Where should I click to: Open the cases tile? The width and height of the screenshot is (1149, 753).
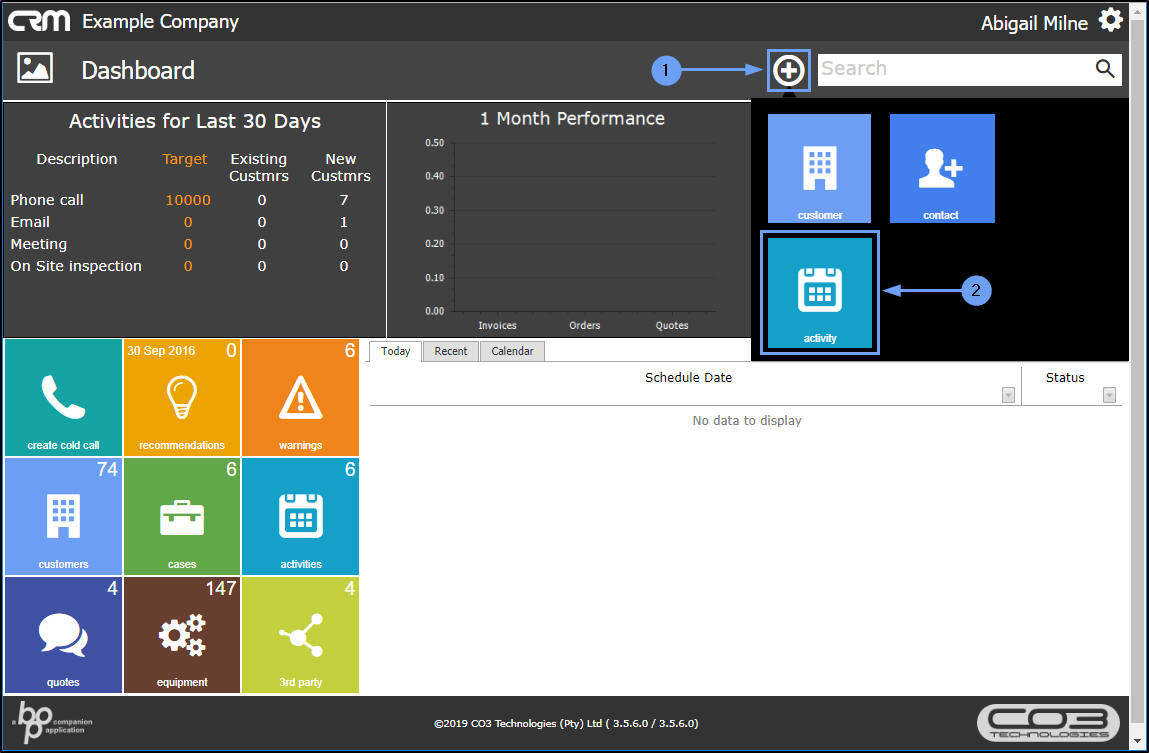click(x=182, y=516)
